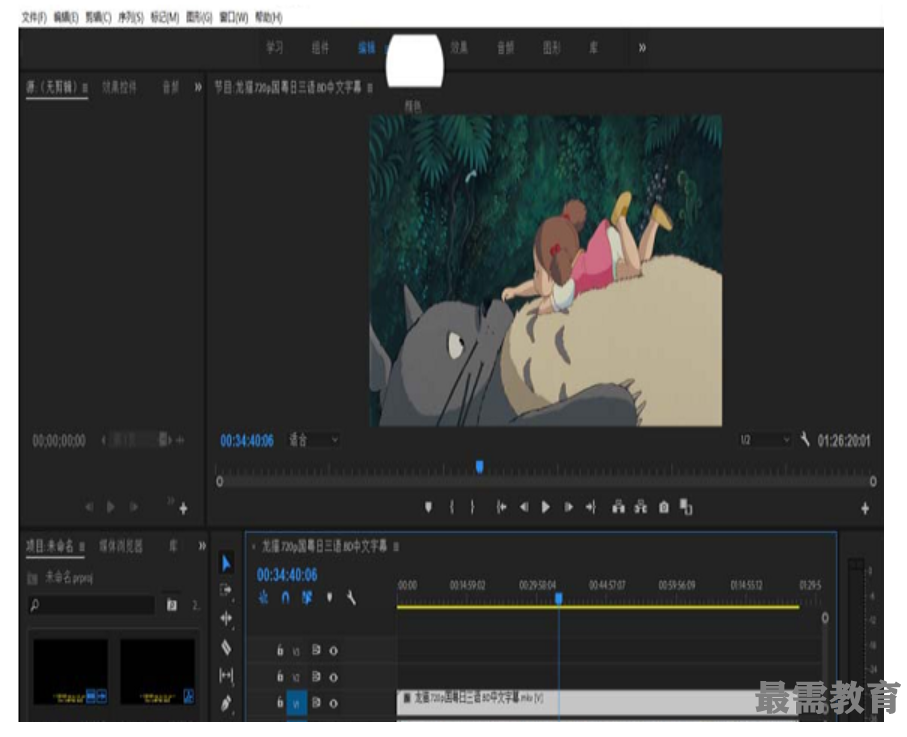Select the Track Select Forward tool
The width and height of the screenshot is (907, 737).
coord(226,590)
